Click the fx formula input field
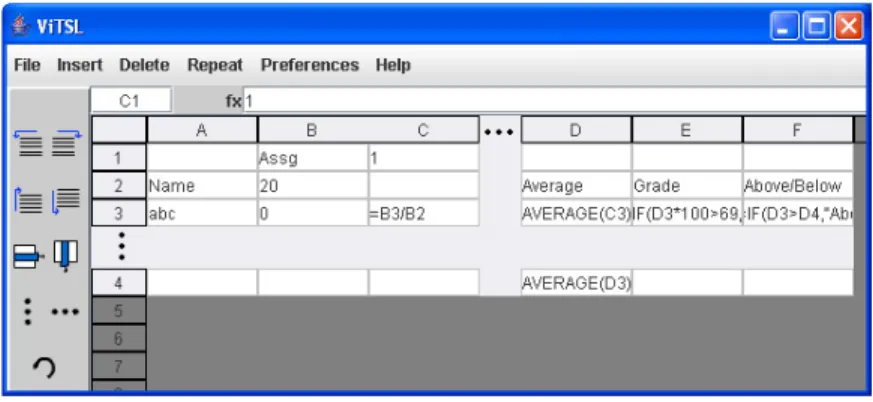This screenshot has height=402, width=873. [x=555, y=101]
